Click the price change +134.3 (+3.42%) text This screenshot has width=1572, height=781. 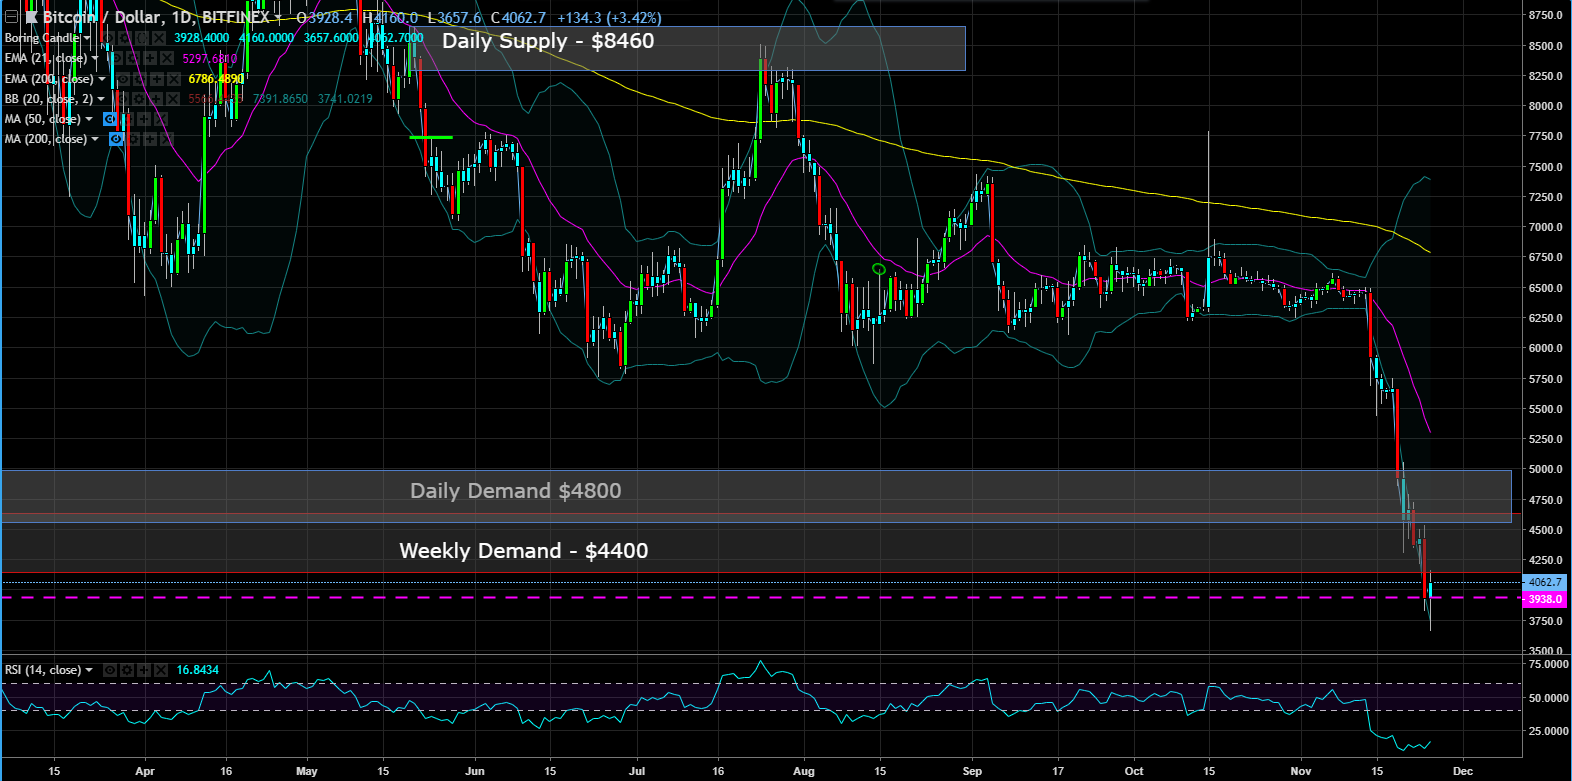click(x=609, y=18)
